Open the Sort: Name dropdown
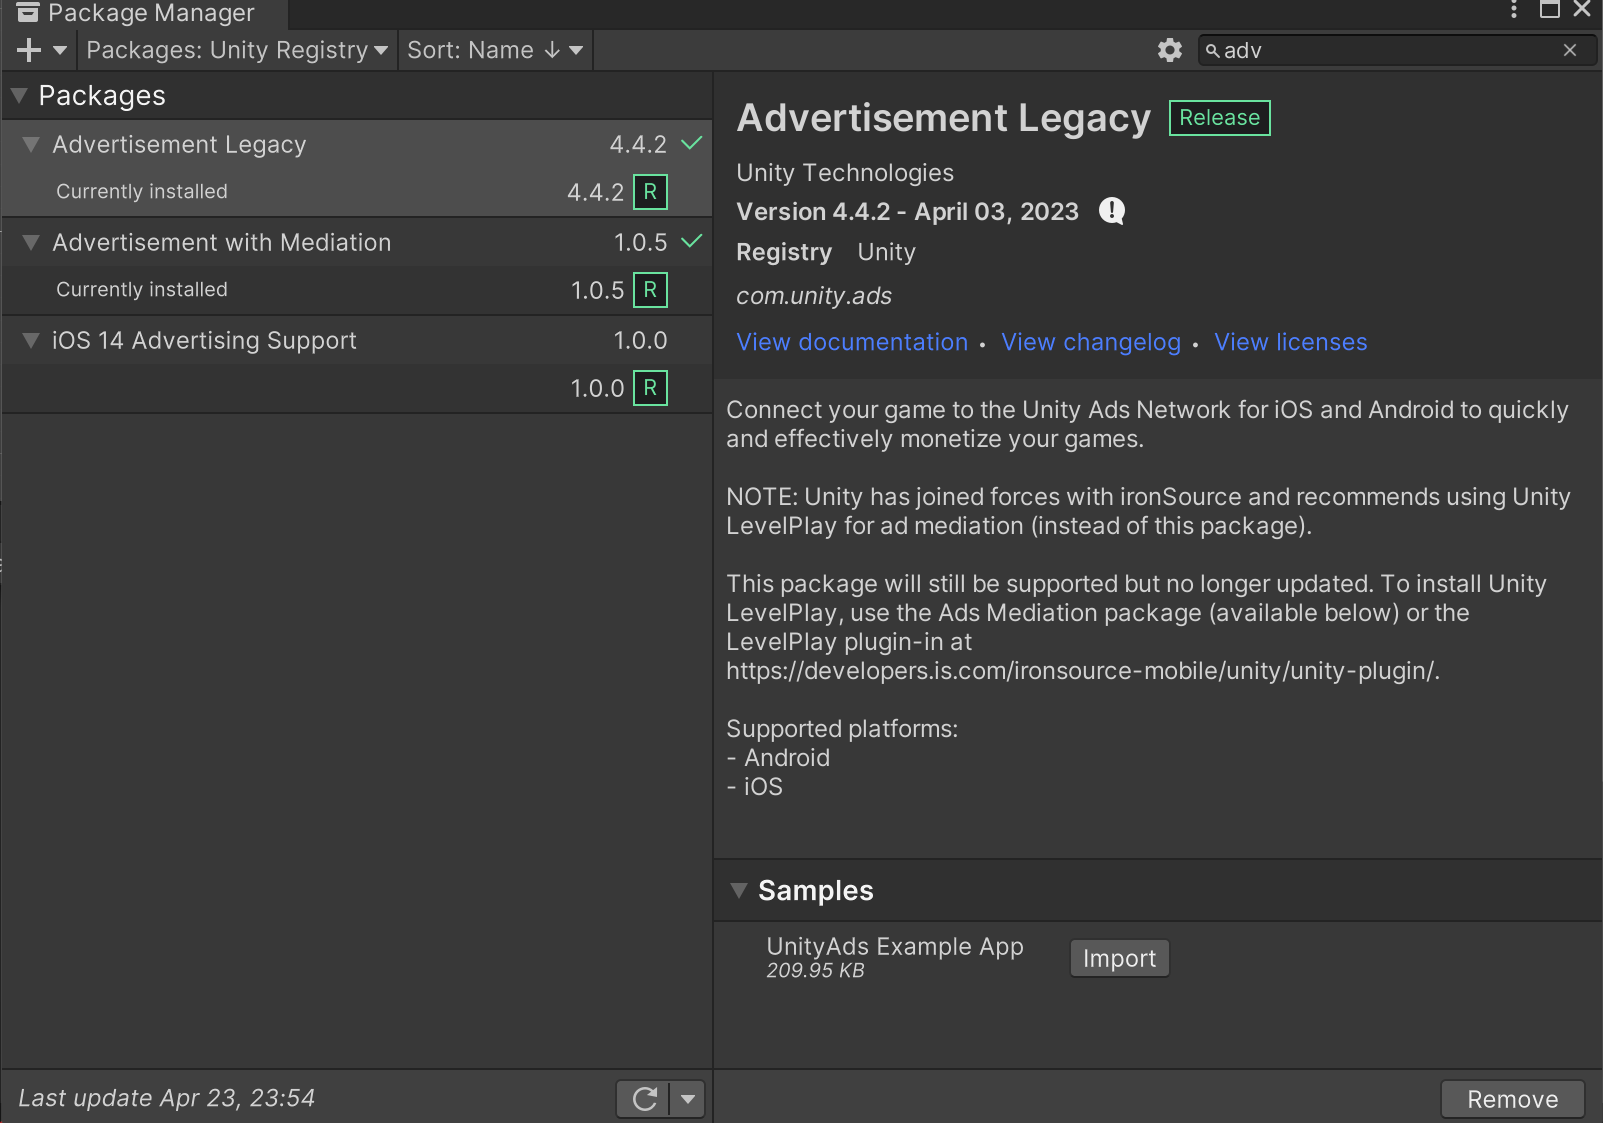Image resolution: width=1603 pixels, height=1123 pixels. [495, 50]
